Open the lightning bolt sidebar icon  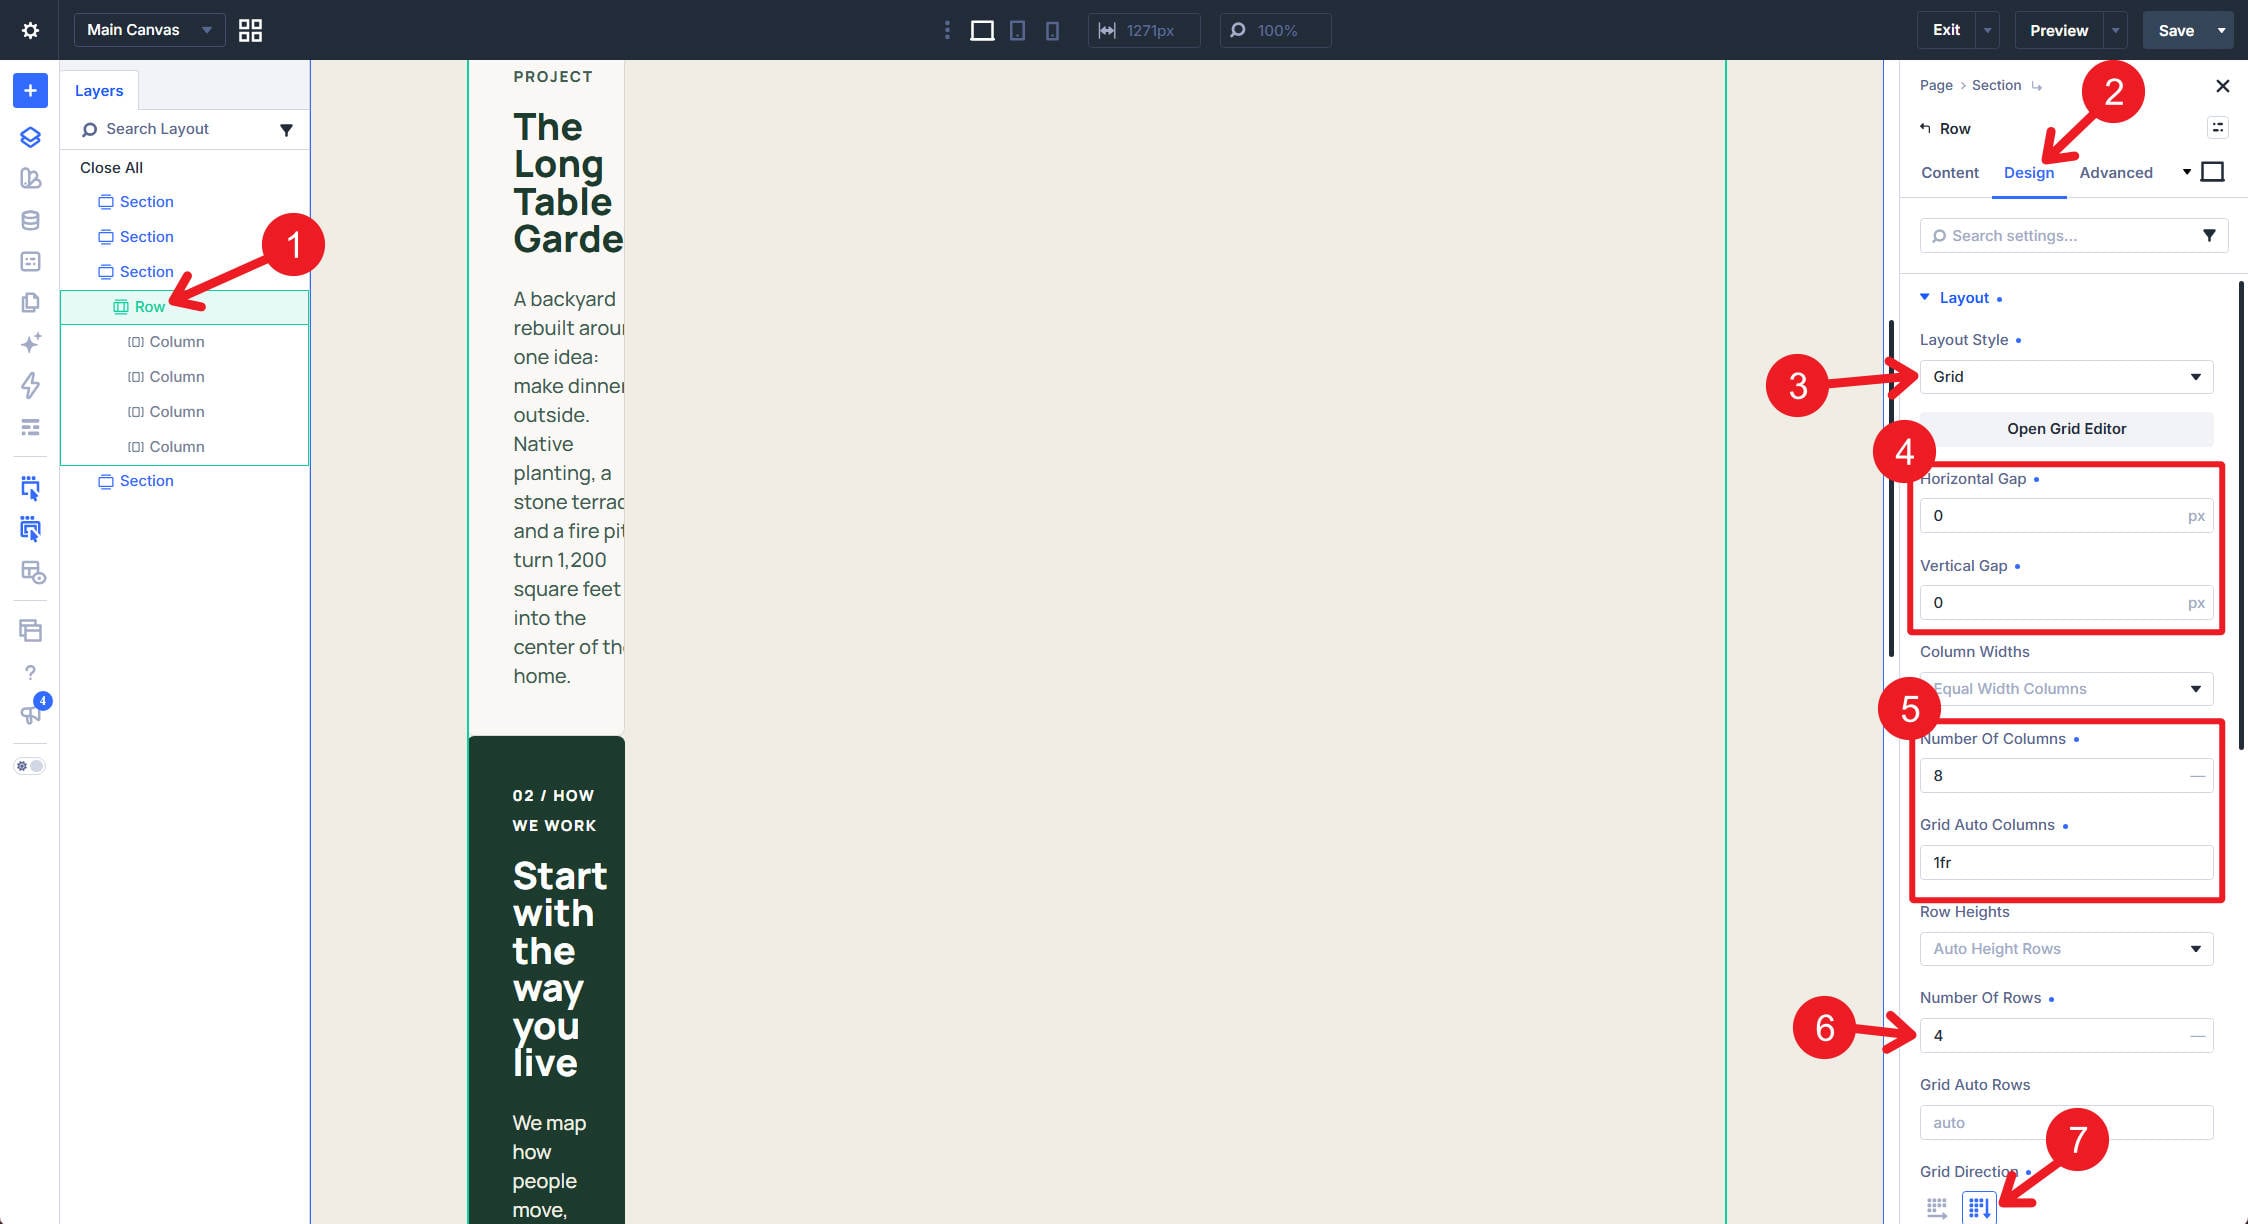coord(30,385)
